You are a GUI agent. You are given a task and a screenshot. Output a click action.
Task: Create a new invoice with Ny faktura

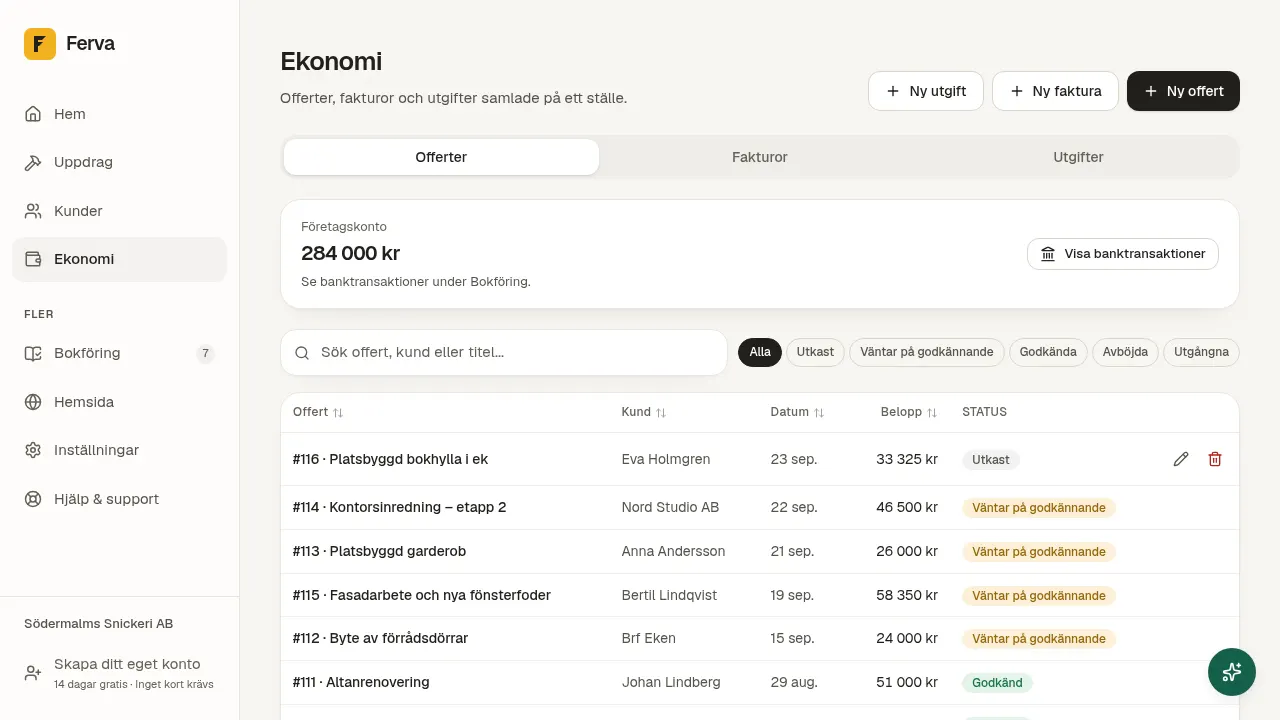pyautogui.click(x=1055, y=91)
